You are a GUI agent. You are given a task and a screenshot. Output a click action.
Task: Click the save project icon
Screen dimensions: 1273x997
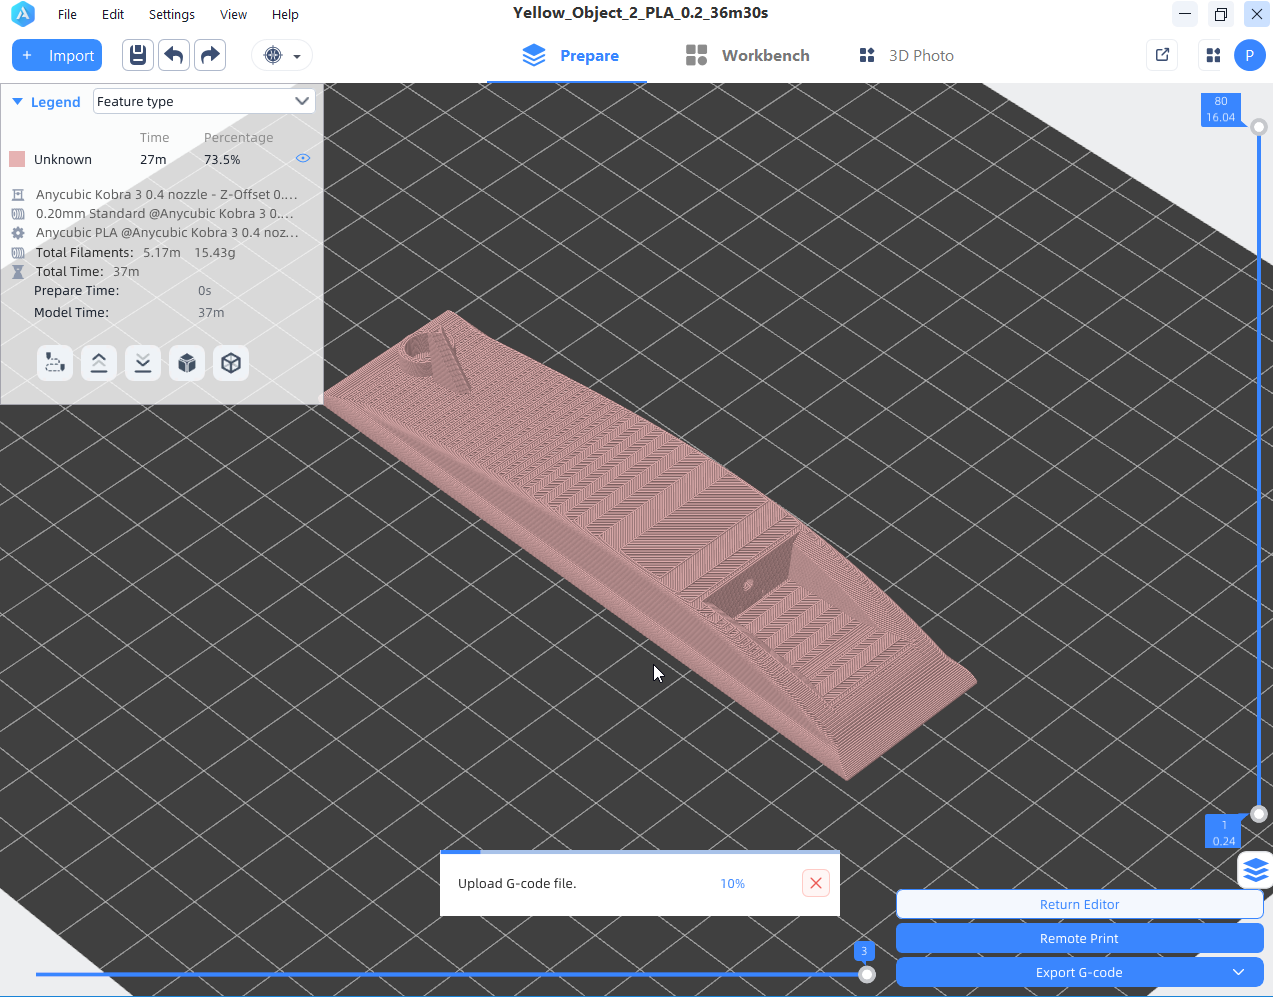pos(138,55)
